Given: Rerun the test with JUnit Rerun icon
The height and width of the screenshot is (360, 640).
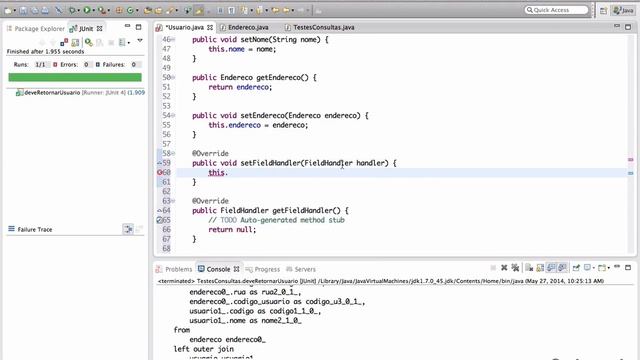Looking at the screenshot, I should pos(89,42).
